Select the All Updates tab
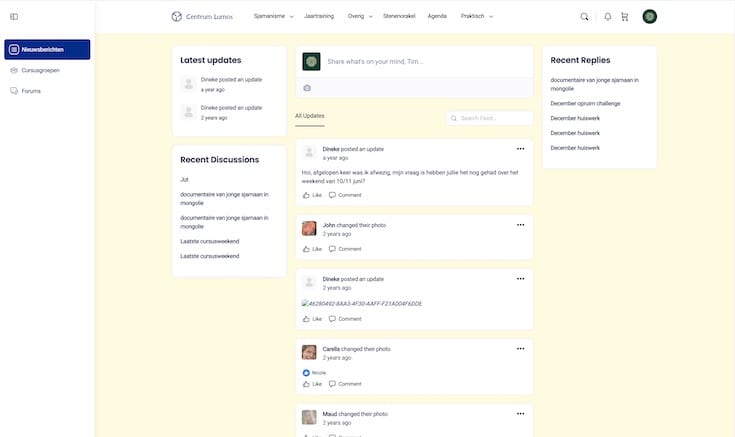The height and width of the screenshot is (437, 735). [x=310, y=116]
